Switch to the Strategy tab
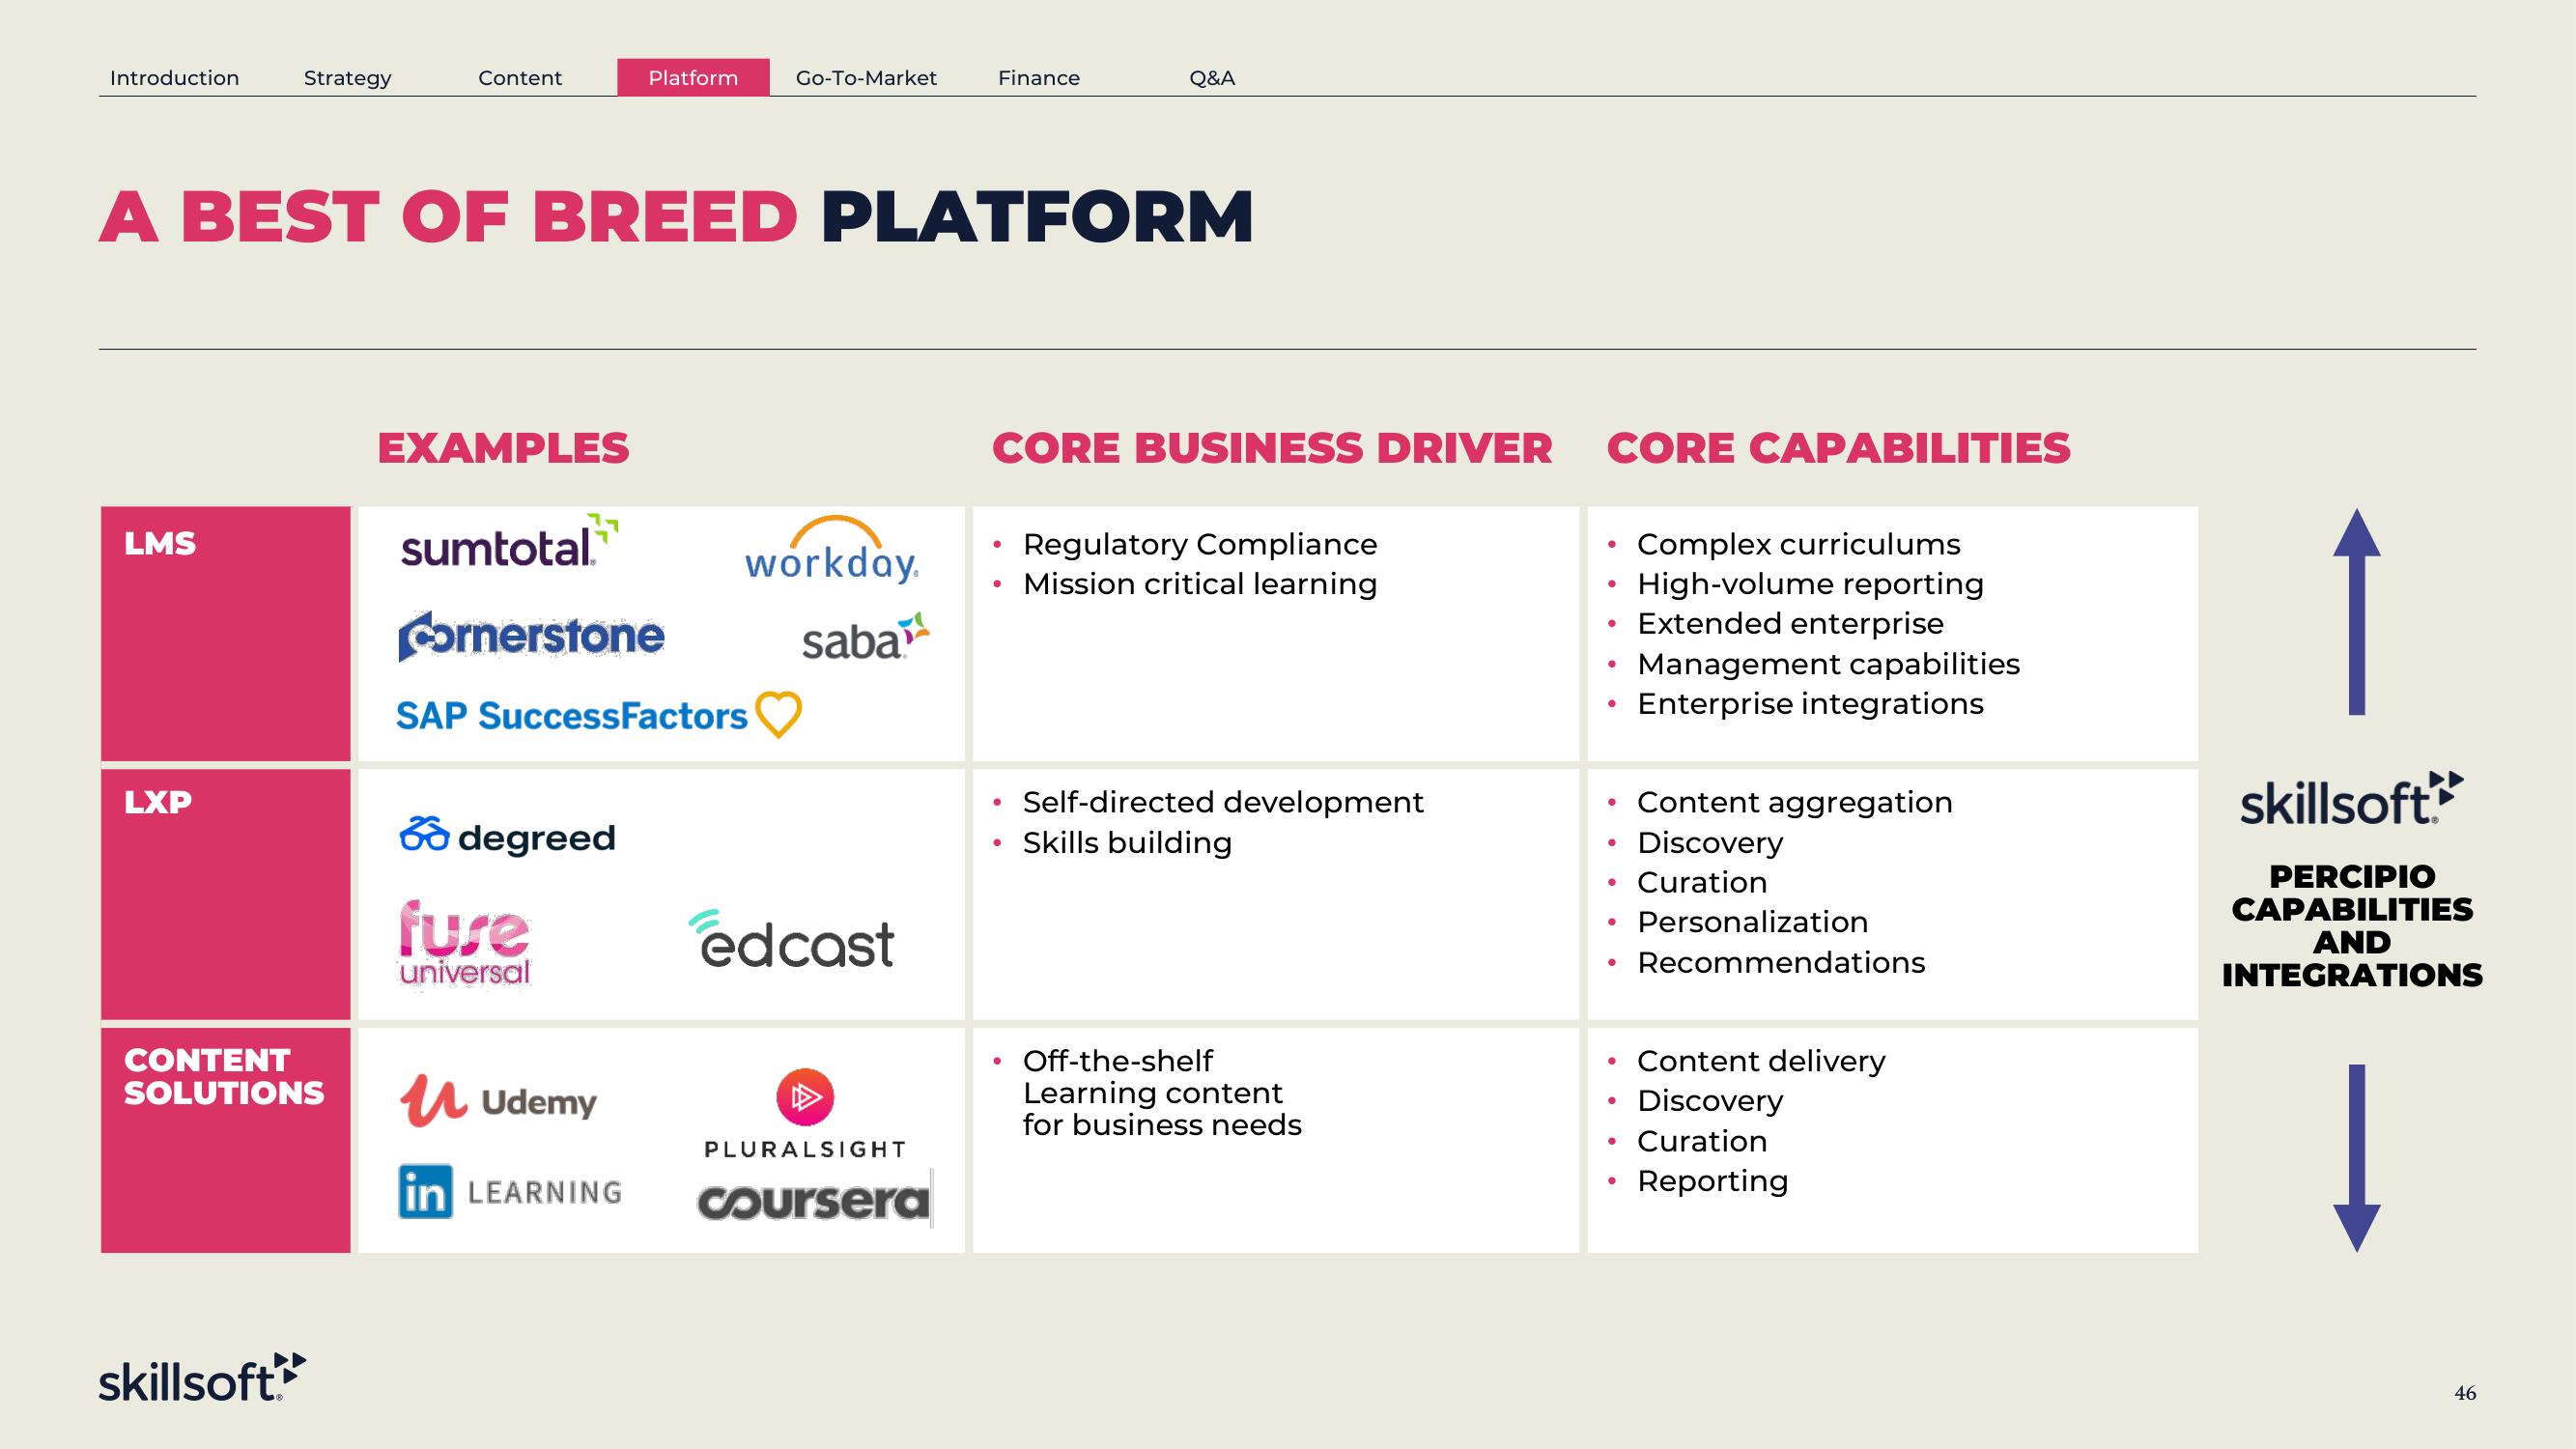Image resolution: width=2576 pixels, height=1449 pixels. [x=347, y=78]
